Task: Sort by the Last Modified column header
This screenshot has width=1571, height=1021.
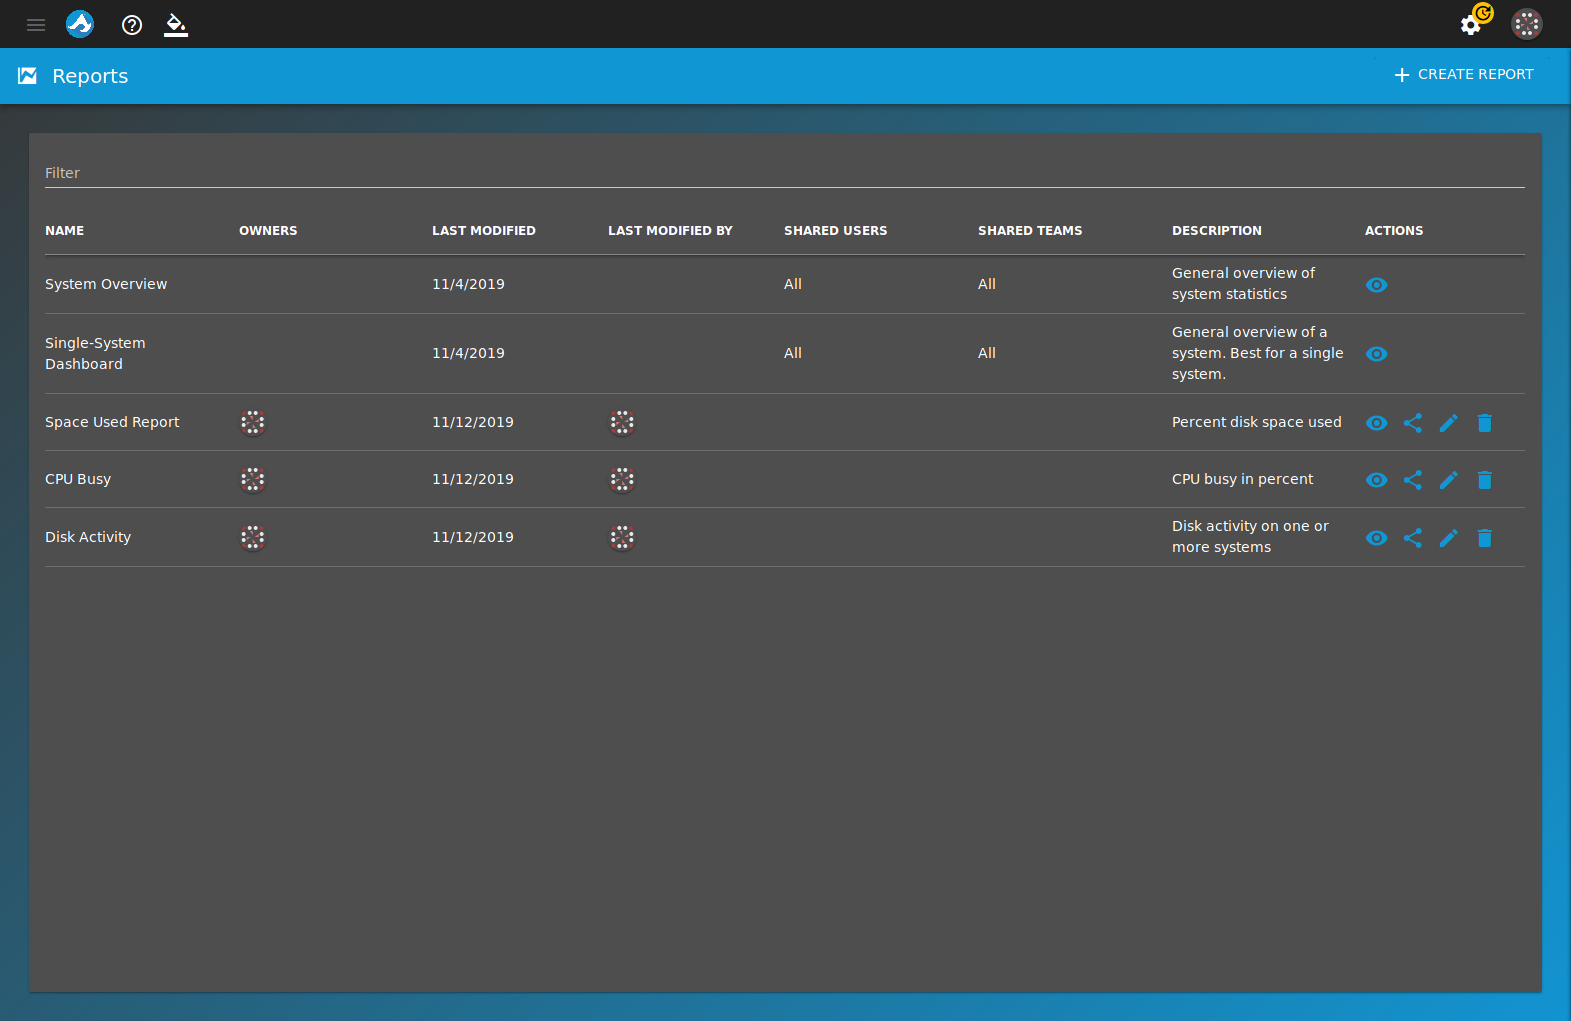Action: point(484,231)
